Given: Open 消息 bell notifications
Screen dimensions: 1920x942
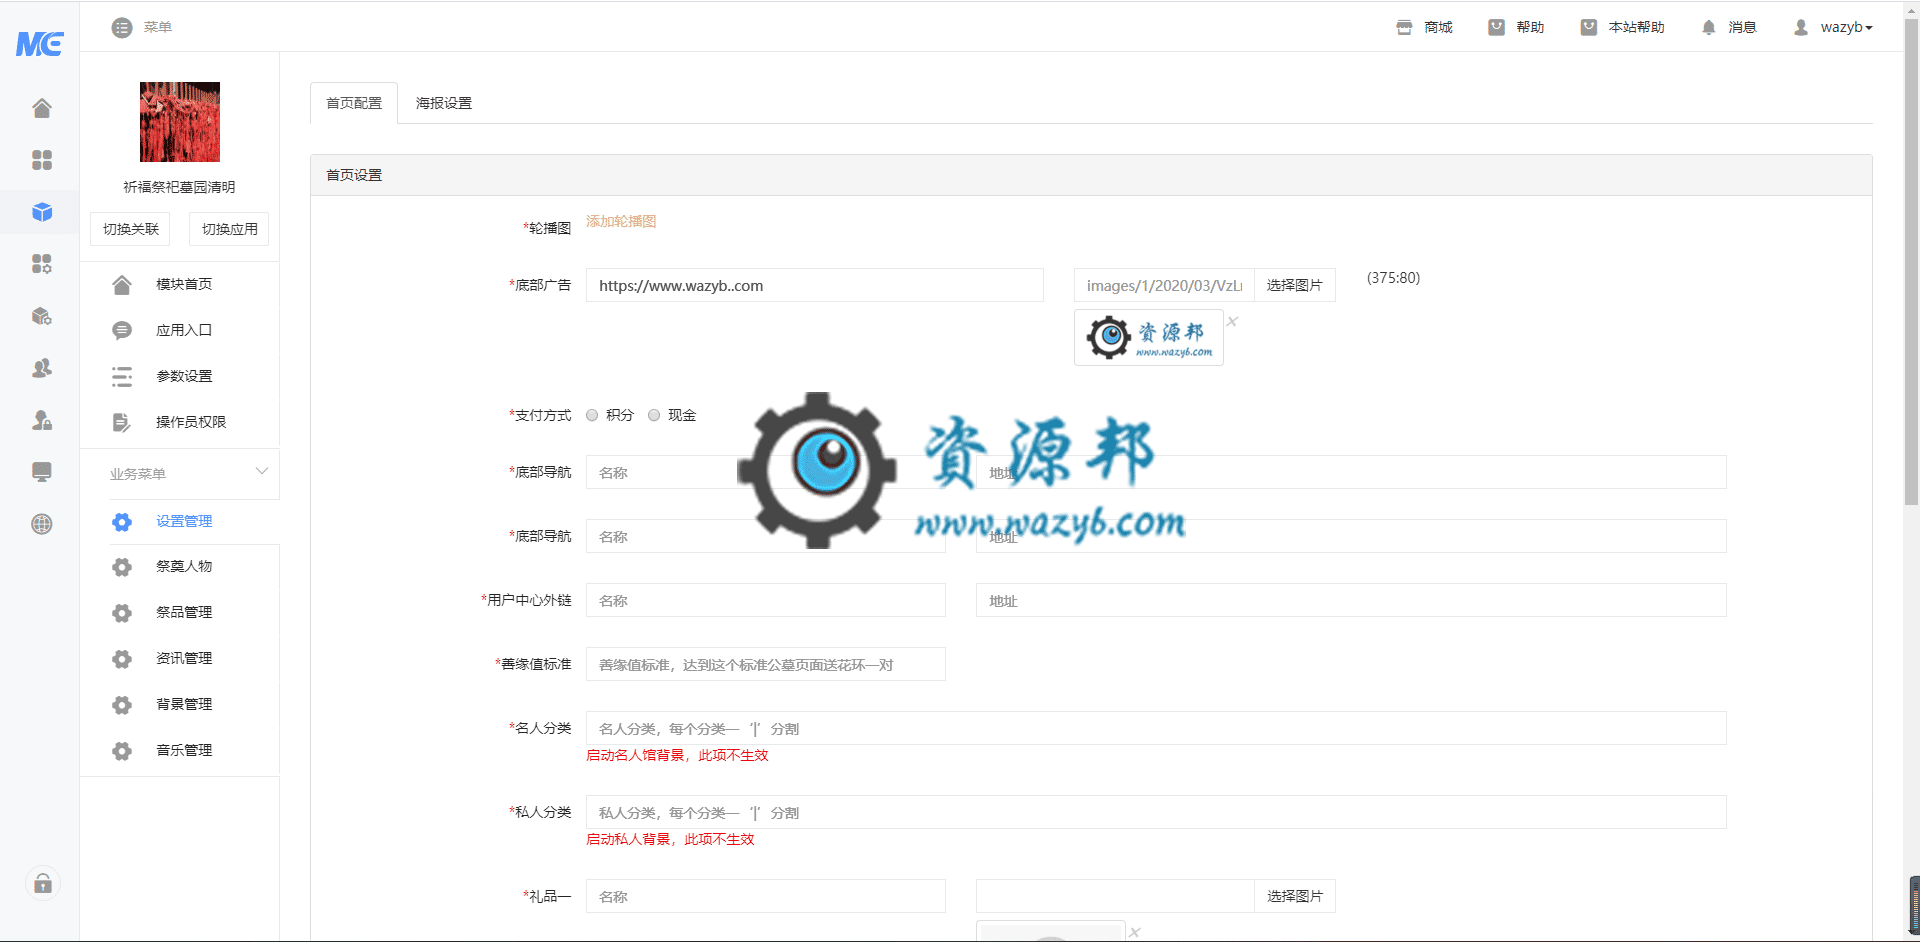Looking at the screenshot, I should [1708, 28].
